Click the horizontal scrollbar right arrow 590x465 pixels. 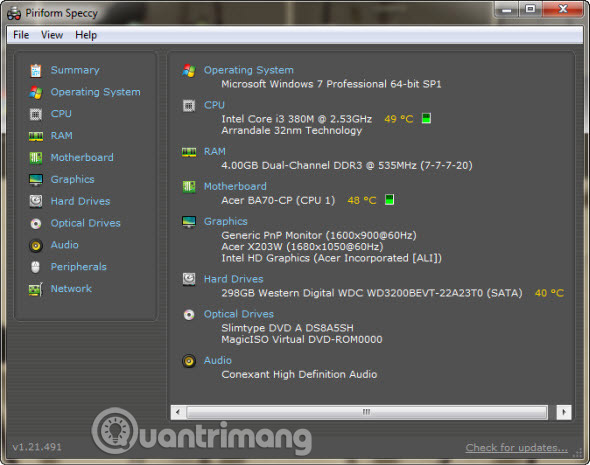coord(564,412)
